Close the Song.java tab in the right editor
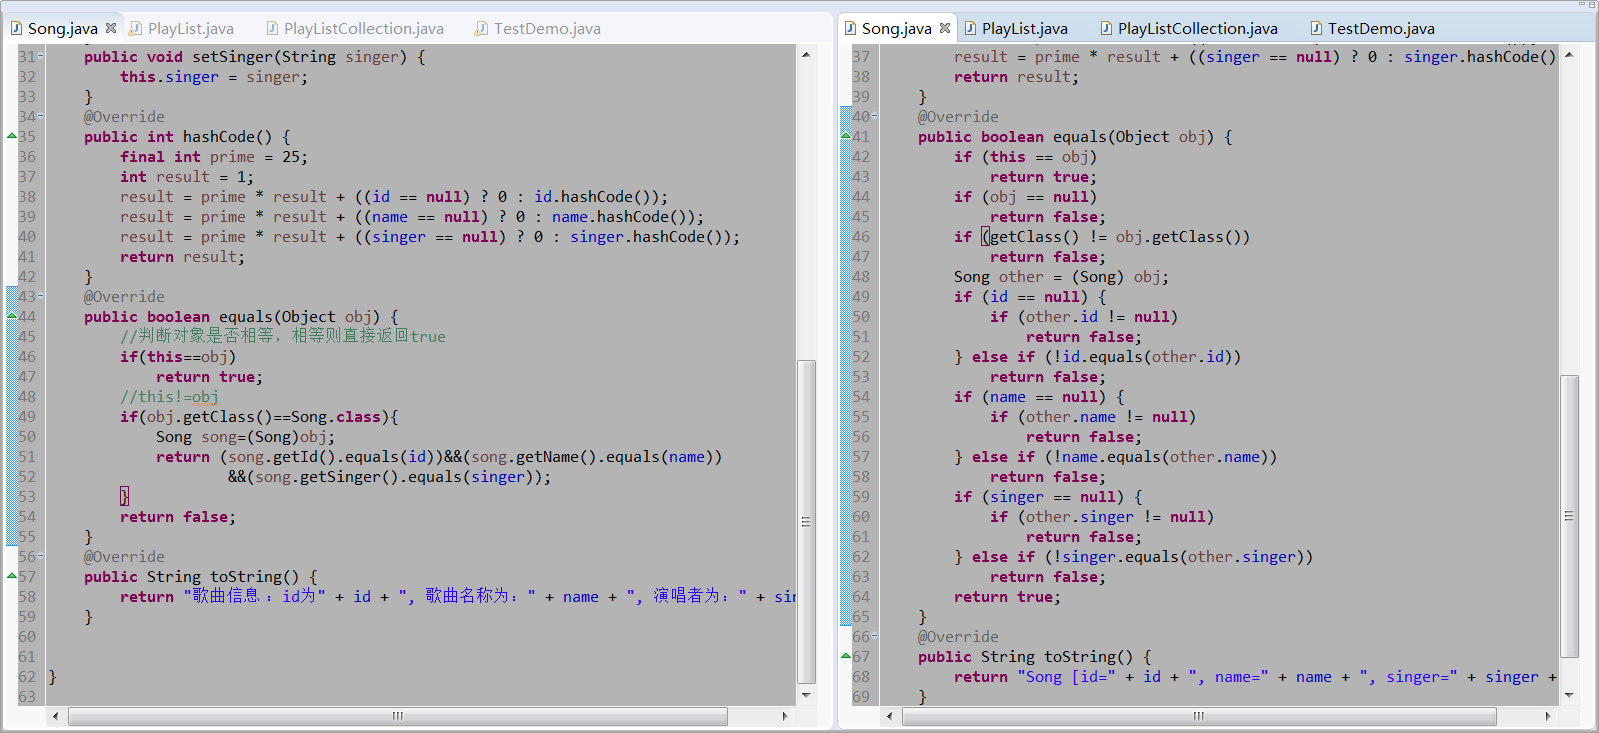The height and width of the screenshot is (733, 1599). (x=945, y=28)
